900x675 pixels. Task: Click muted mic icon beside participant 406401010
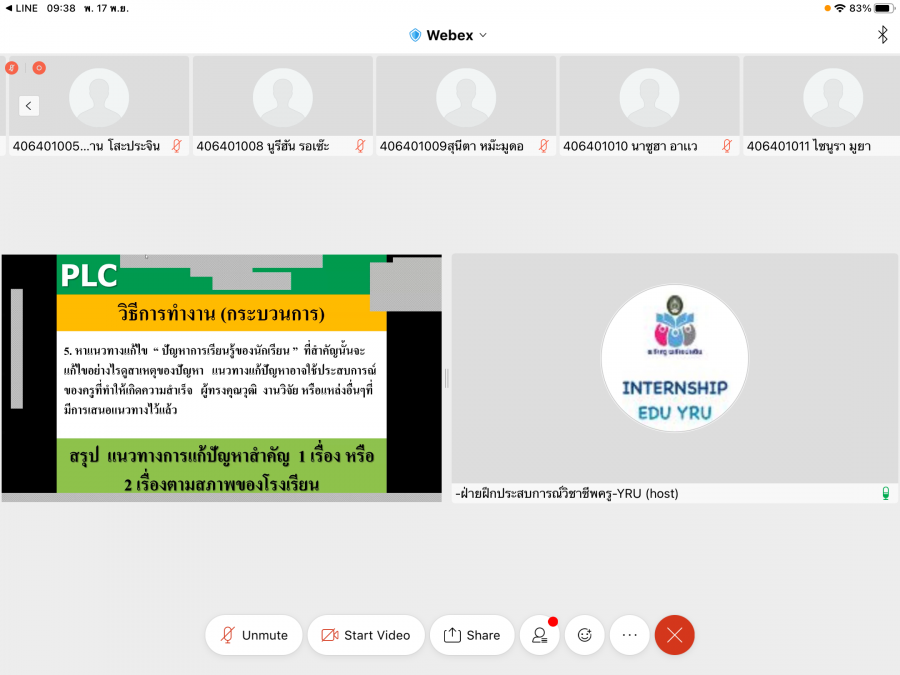727,146
